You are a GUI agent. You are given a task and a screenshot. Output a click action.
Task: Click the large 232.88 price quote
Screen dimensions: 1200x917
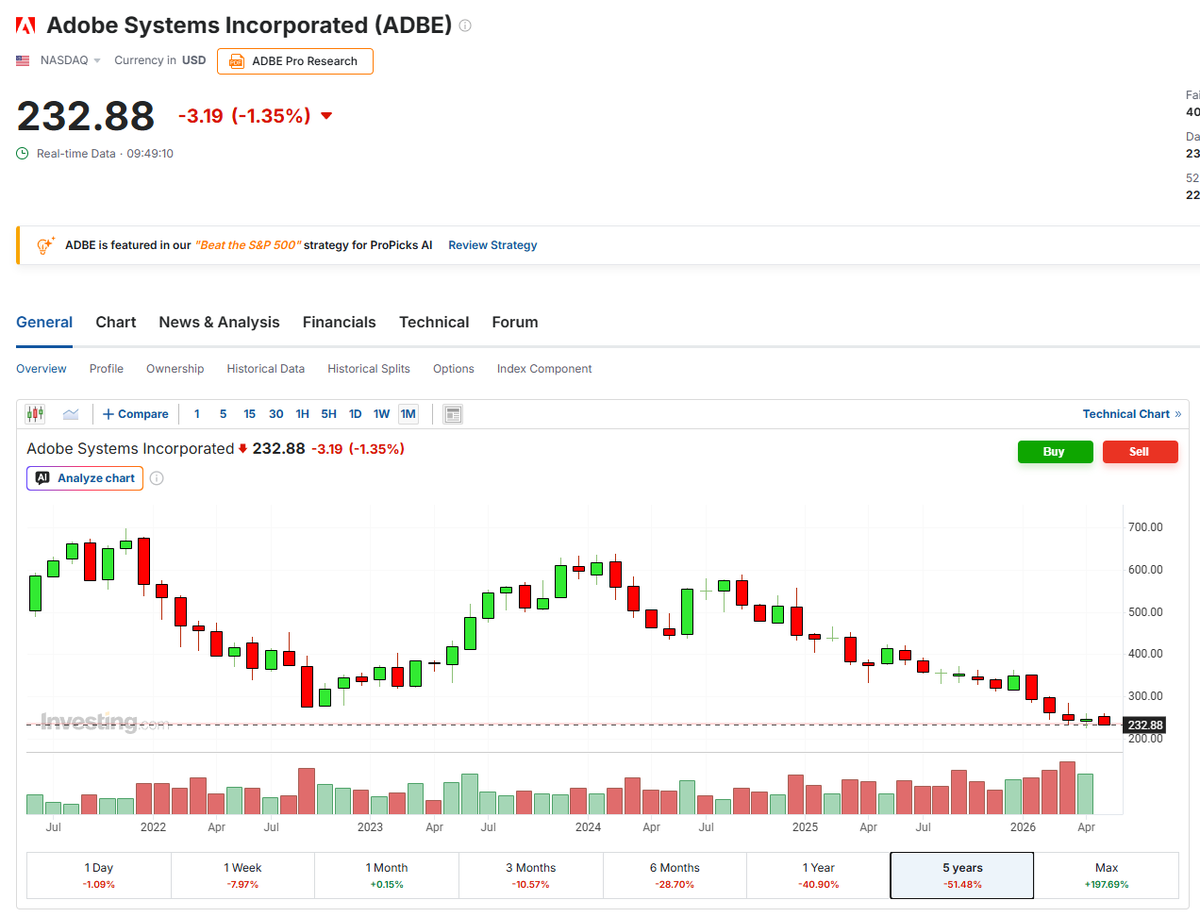tap(86, 116)
